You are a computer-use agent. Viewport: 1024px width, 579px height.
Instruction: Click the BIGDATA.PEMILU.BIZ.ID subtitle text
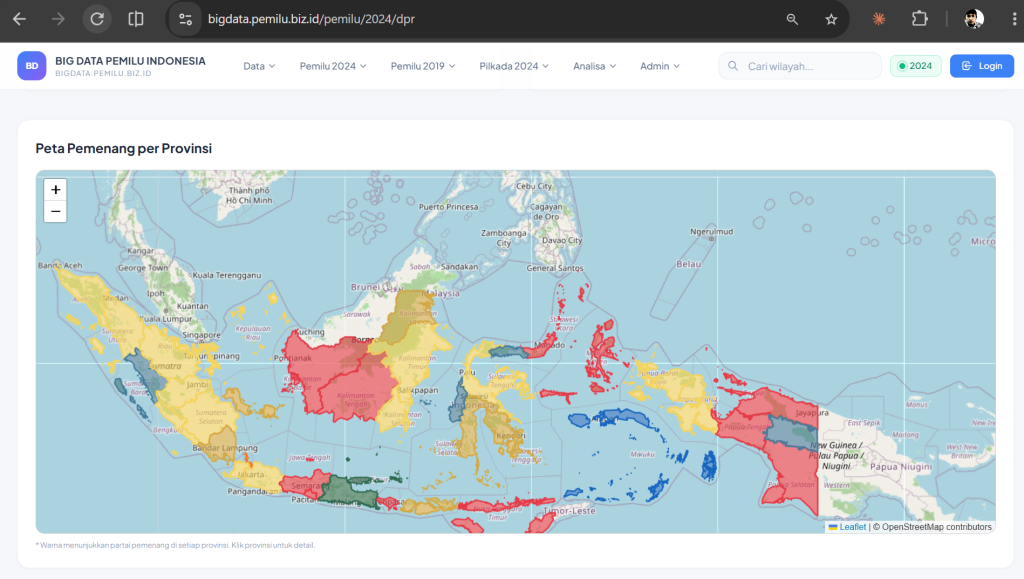tap(103, 73)
